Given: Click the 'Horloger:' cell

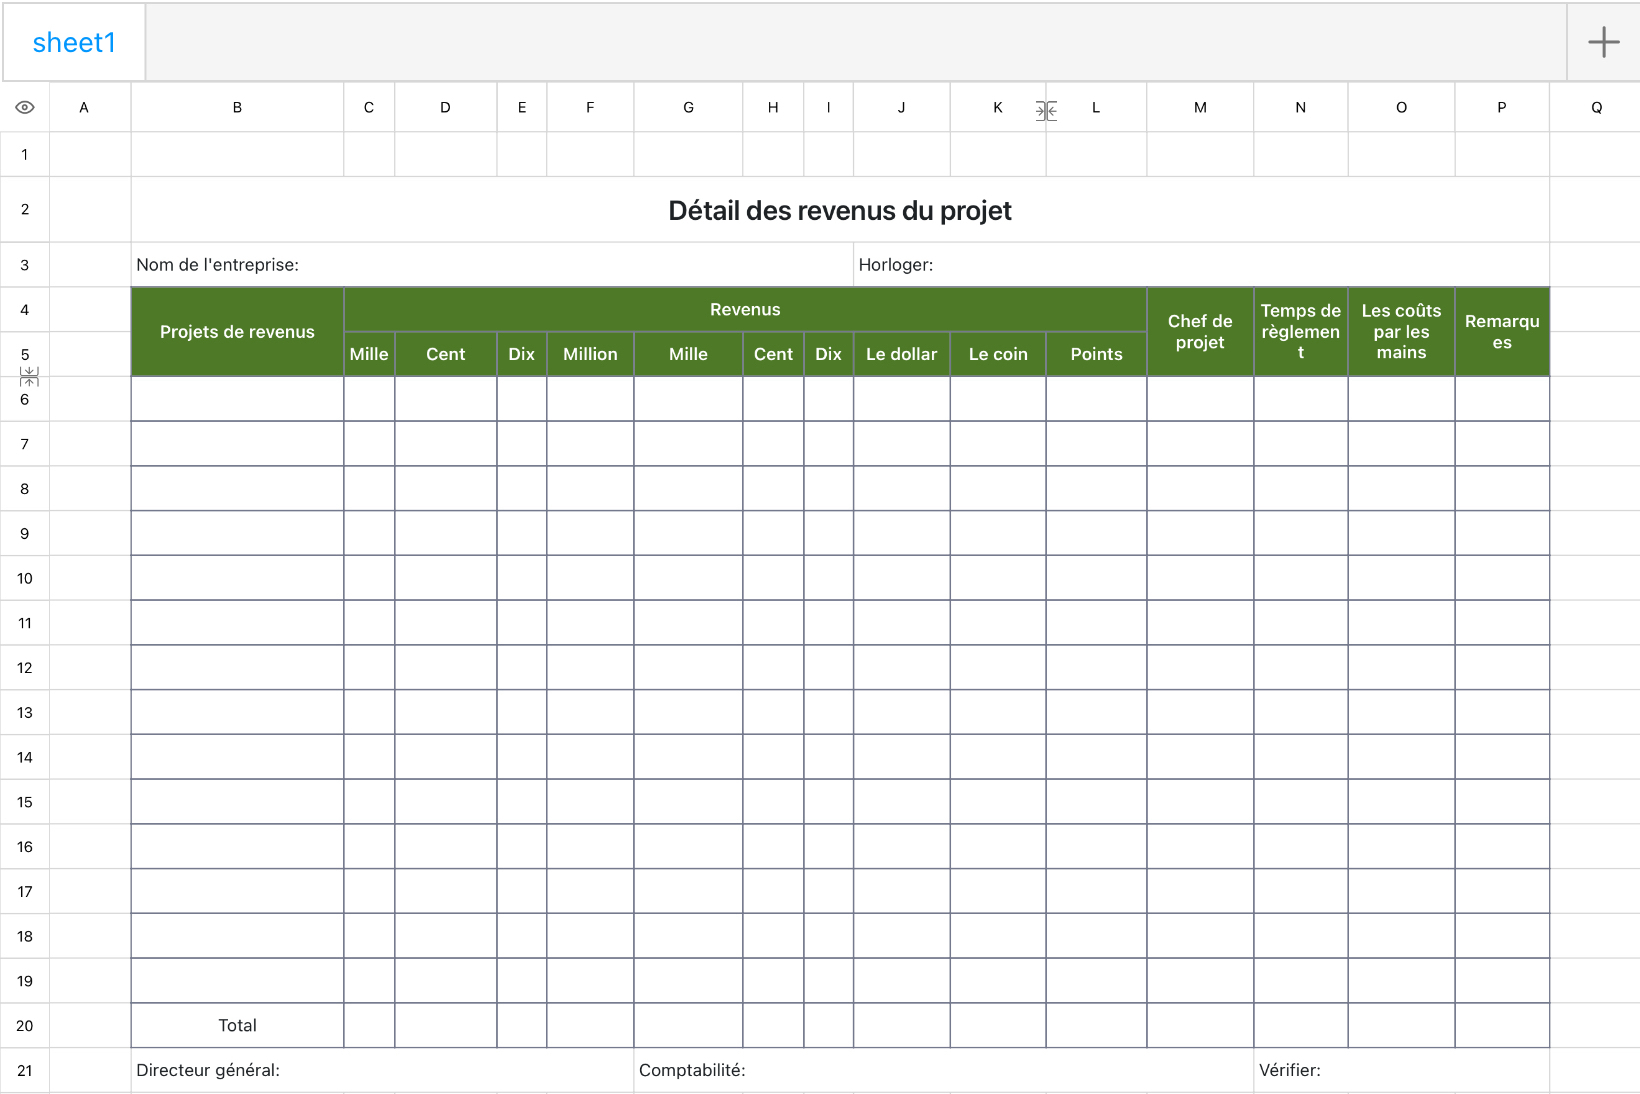Looking at the screenshot, I should tap(1201, 265).
